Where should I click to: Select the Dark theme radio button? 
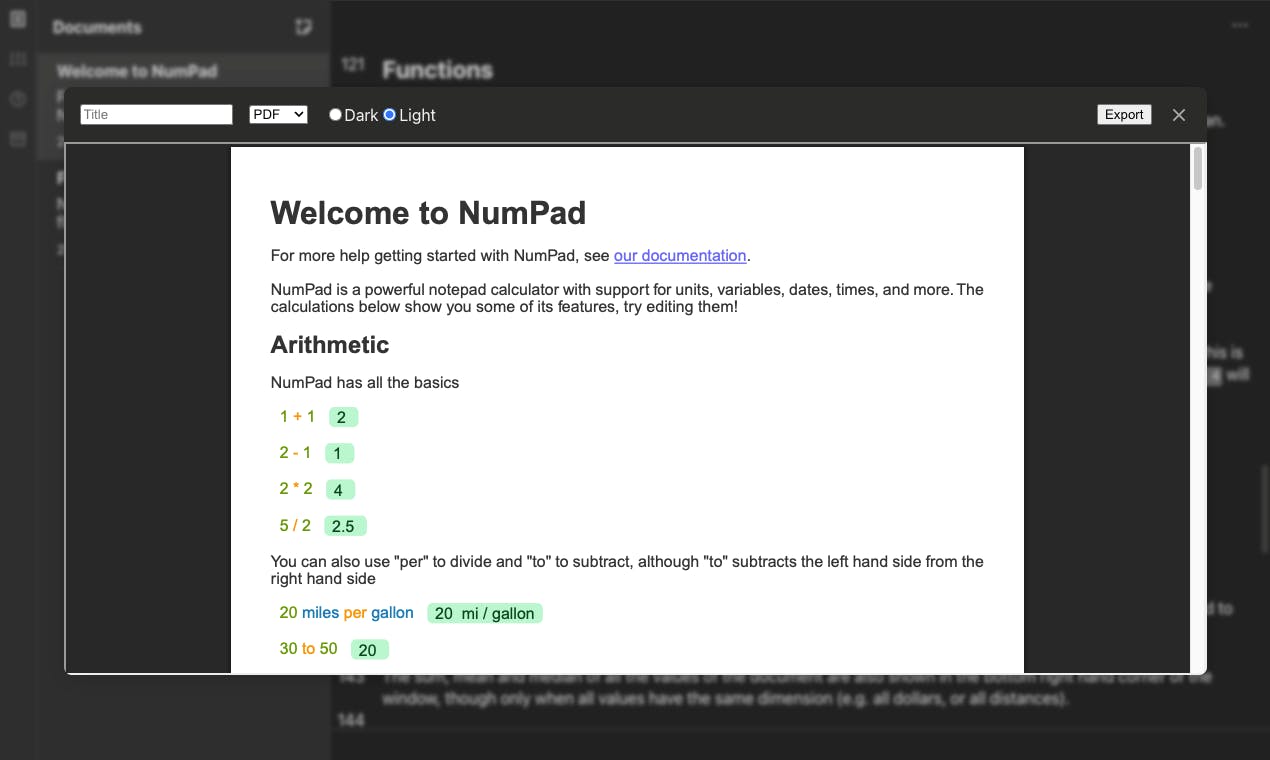pos(335,115)
